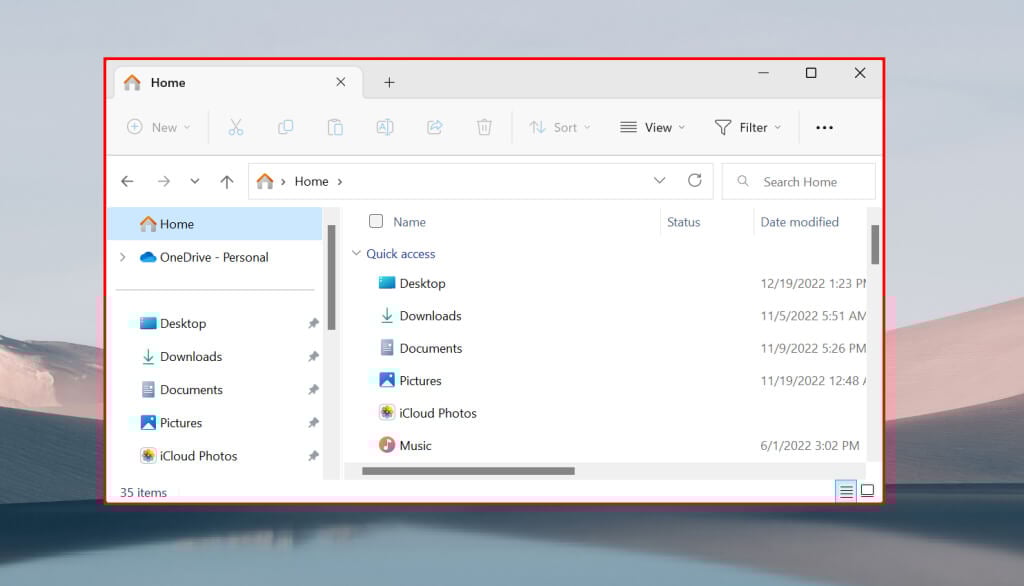Switch to large thumbnails view button
This screenshot has height=586, width=1024.
[867, 491]
